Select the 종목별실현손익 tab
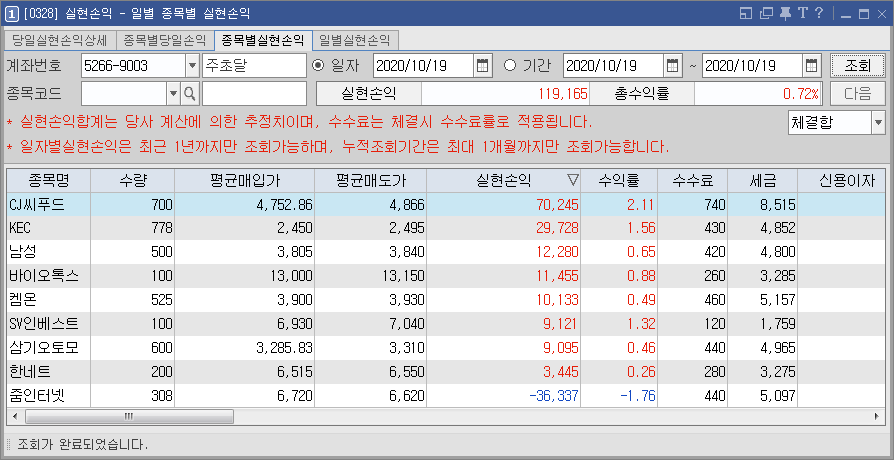This screenshot has width=894, height=460. [x=263, y=40]
